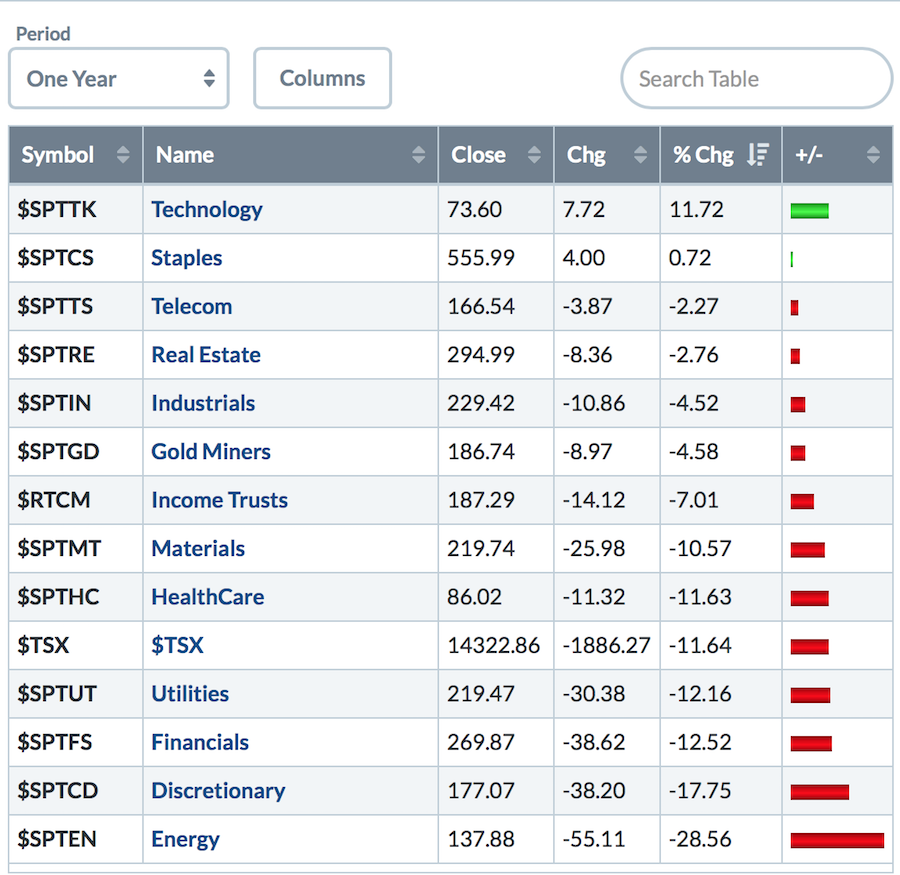The width and height of the screenshot is (900, 875).
Task: Follow the Gold Miners link
Action: pos(211,452)
